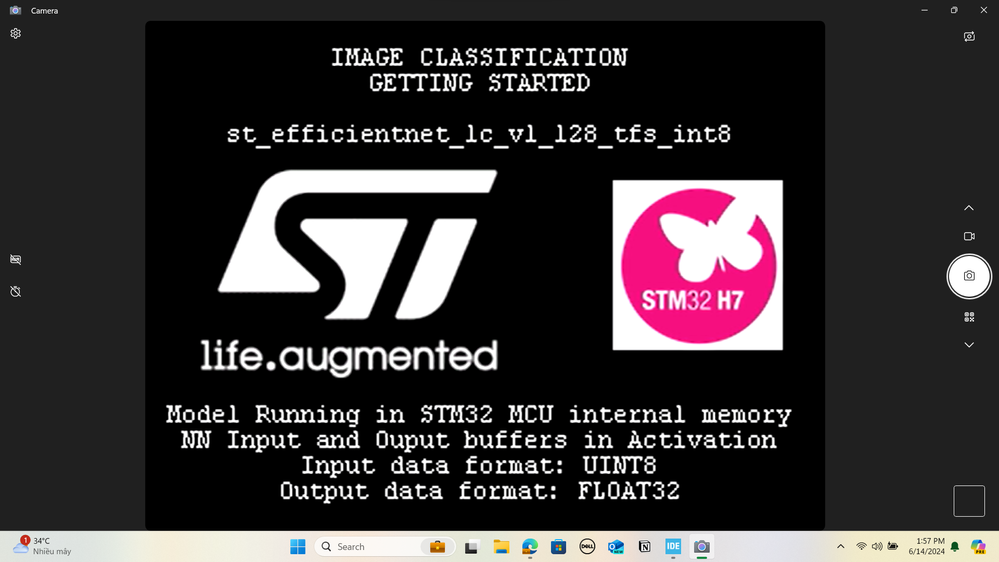
Task: Launch Microsoft Edge from the taskbar
Action: (530, 547)
